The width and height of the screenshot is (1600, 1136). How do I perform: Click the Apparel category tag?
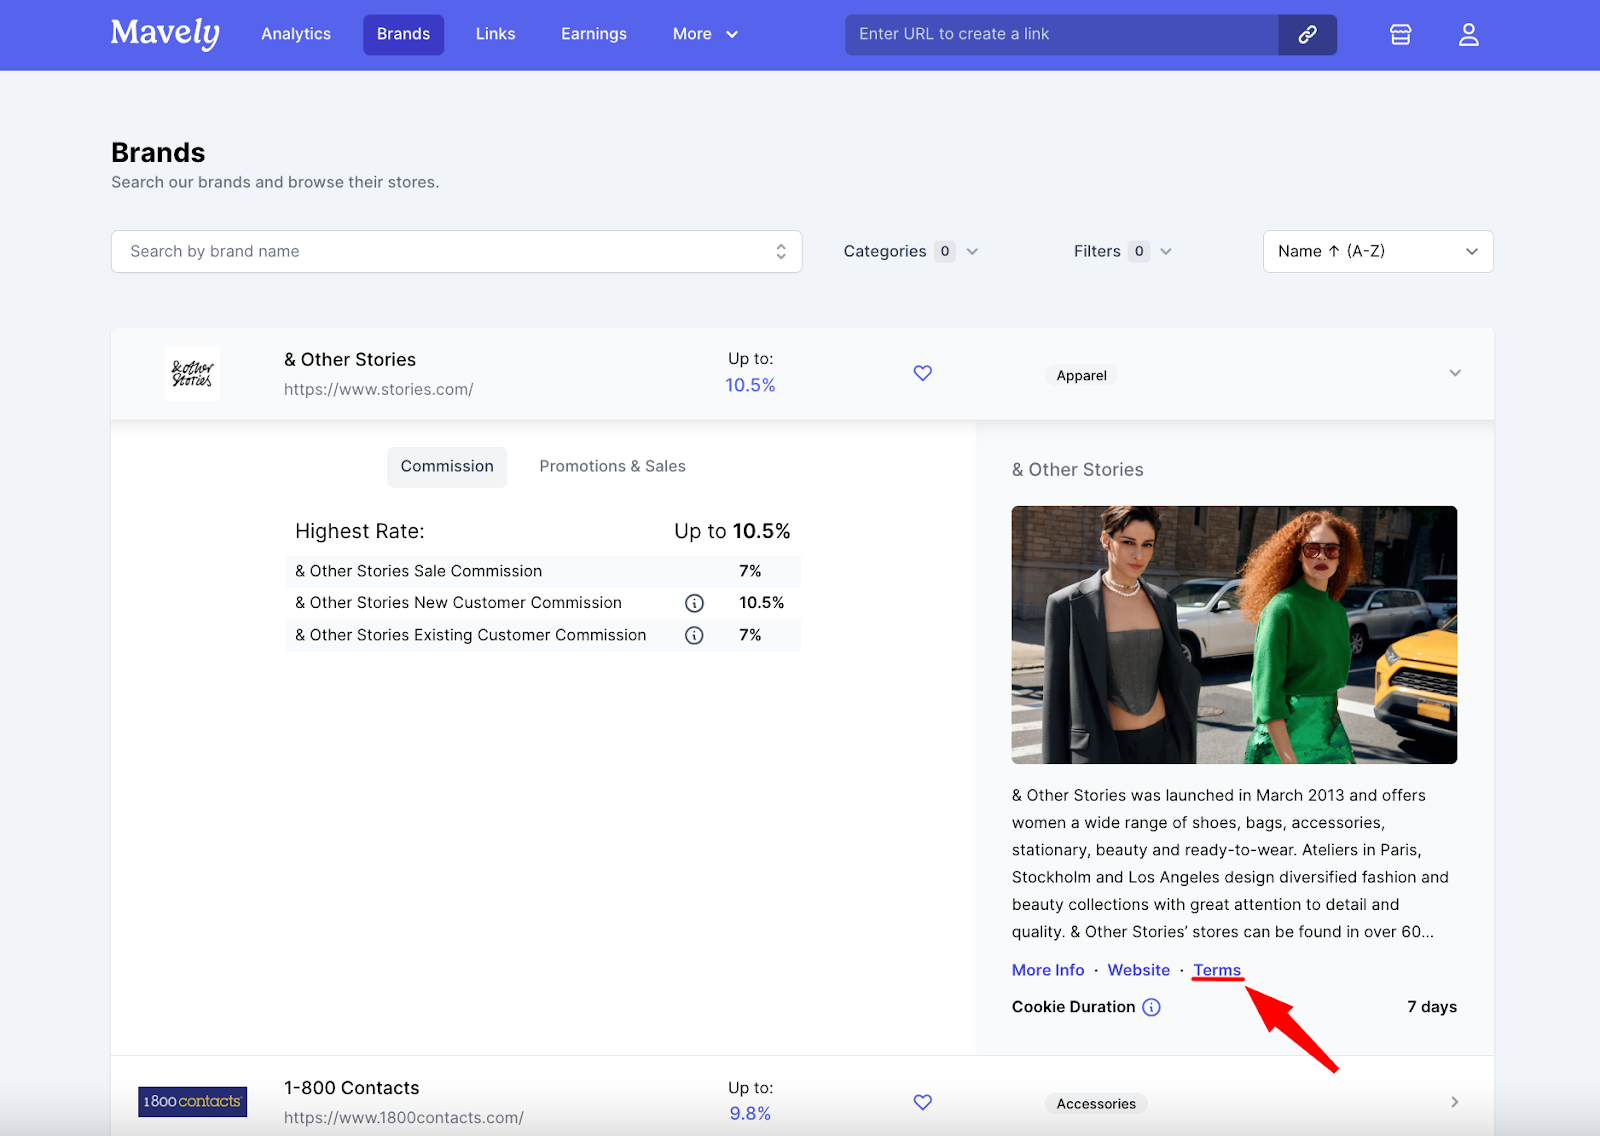click(1081, 376)
